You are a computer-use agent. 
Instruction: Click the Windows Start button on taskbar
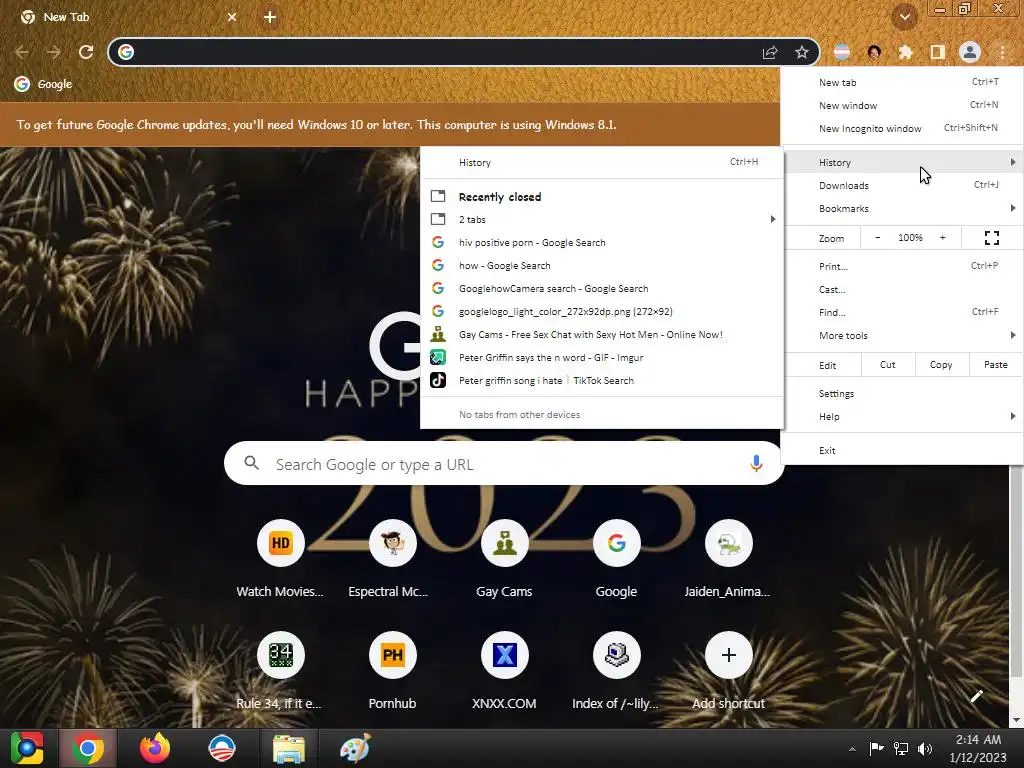27,748
